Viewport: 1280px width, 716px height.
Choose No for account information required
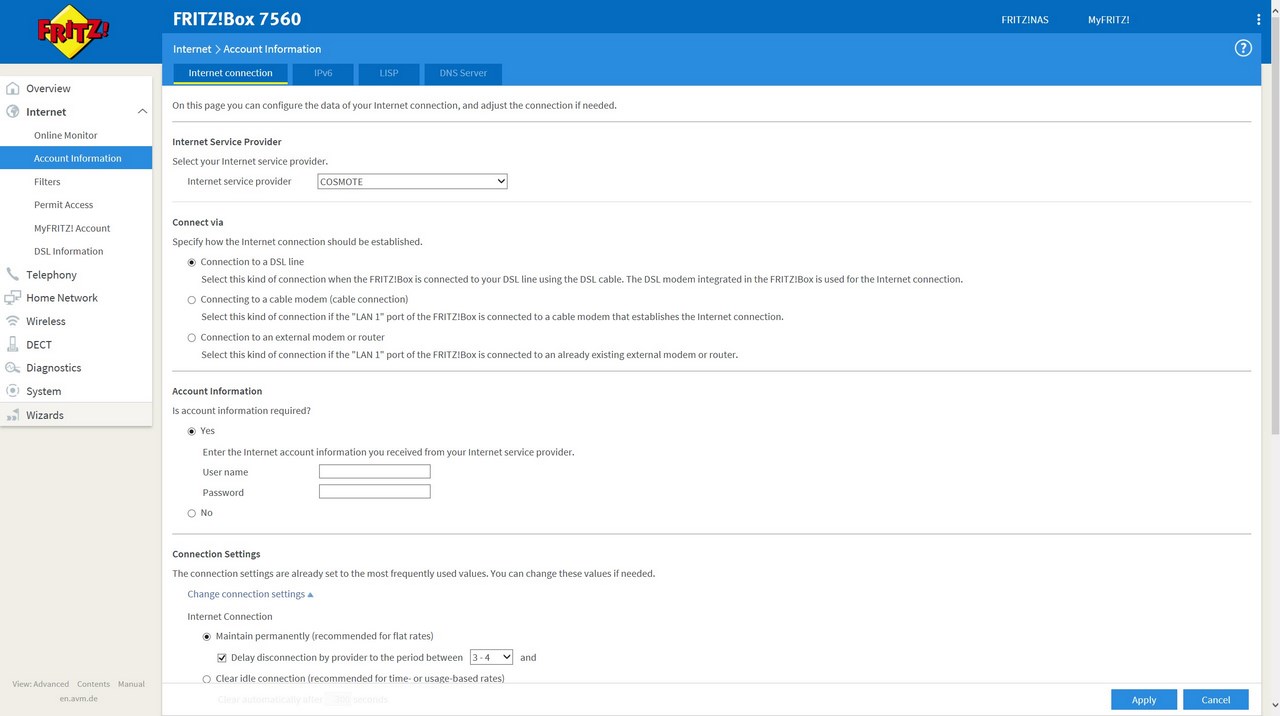192,513
